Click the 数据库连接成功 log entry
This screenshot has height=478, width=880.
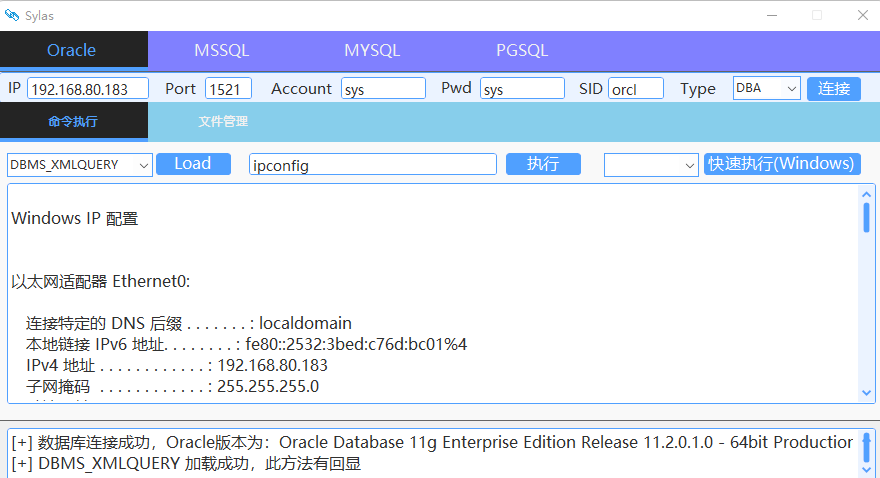[432, 442]
